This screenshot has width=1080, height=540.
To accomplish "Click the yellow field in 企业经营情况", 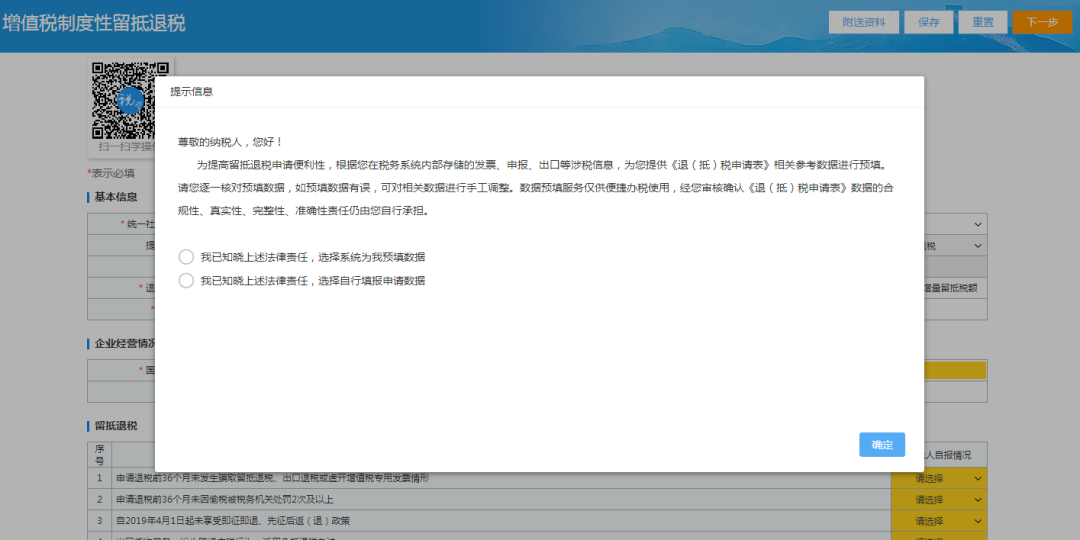I will [955, 371].
